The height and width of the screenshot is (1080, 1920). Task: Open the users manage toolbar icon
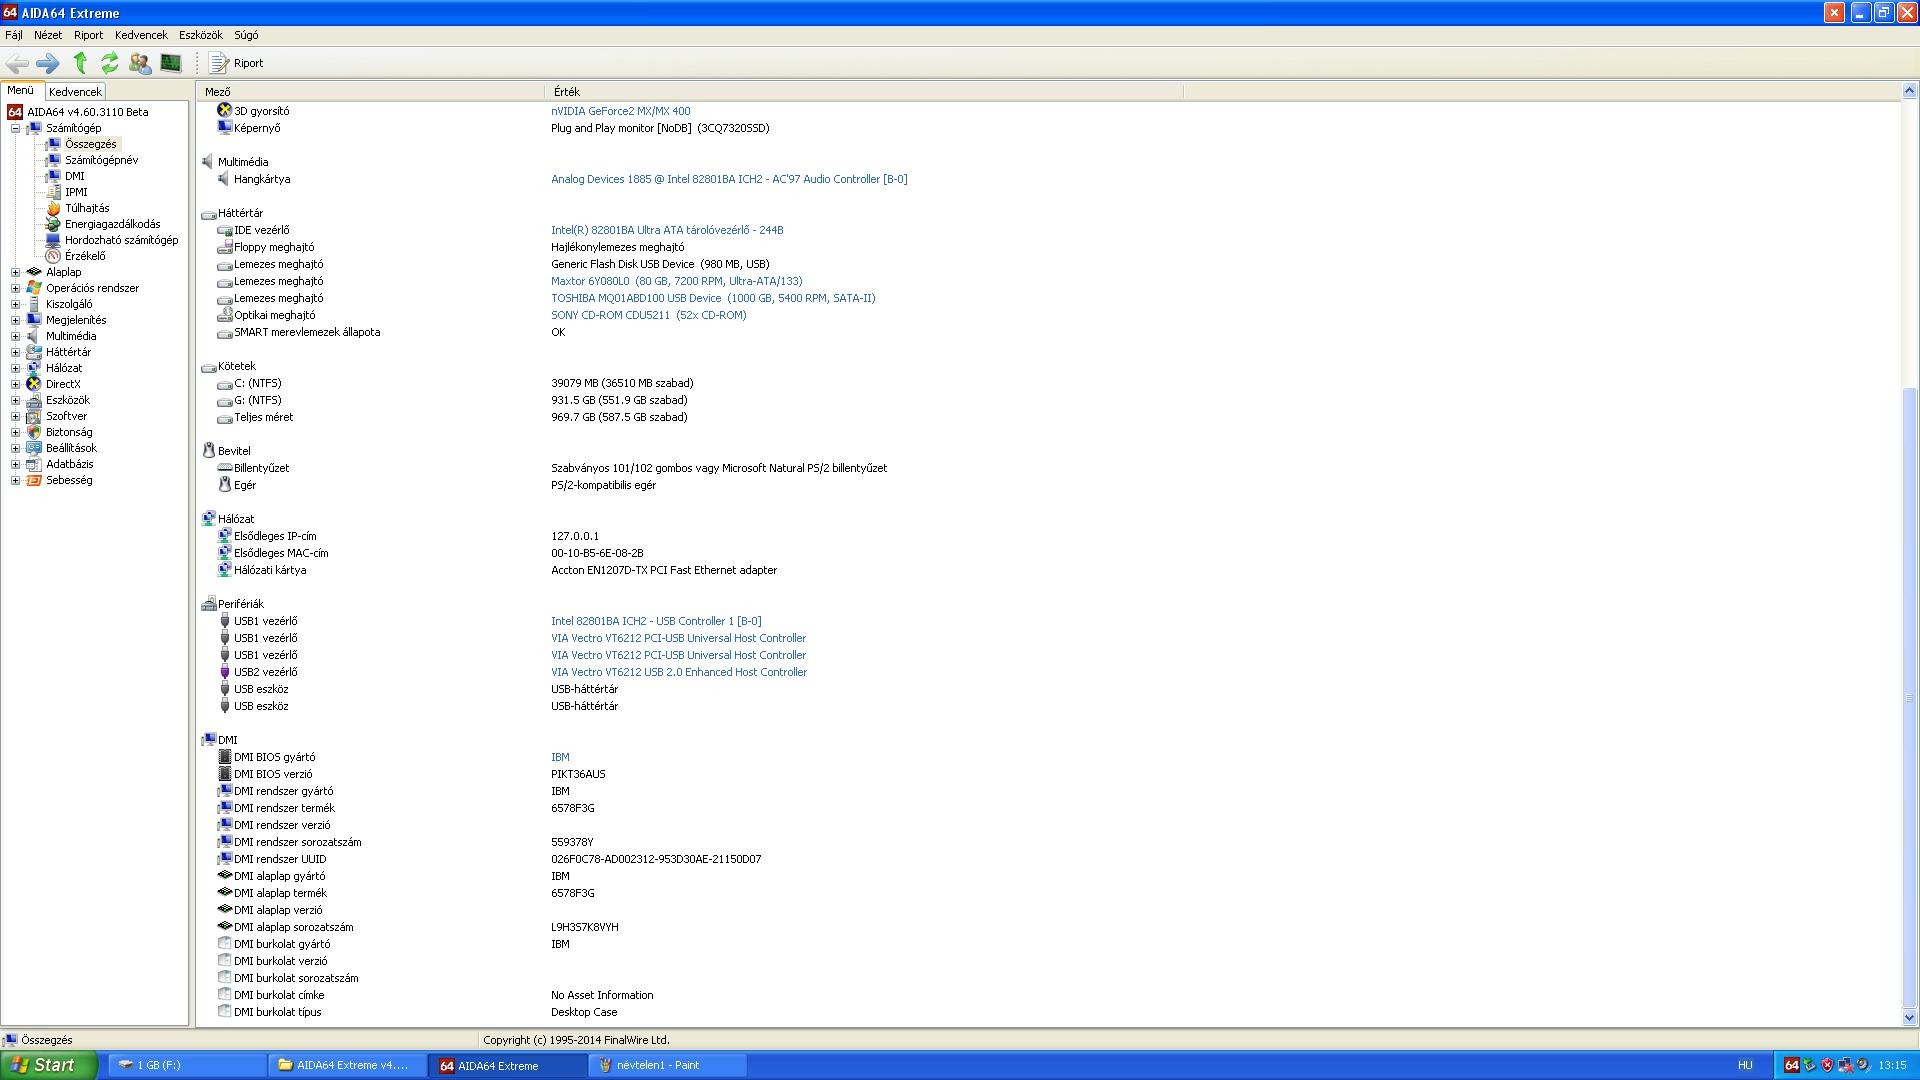click(x=140, y=63)
